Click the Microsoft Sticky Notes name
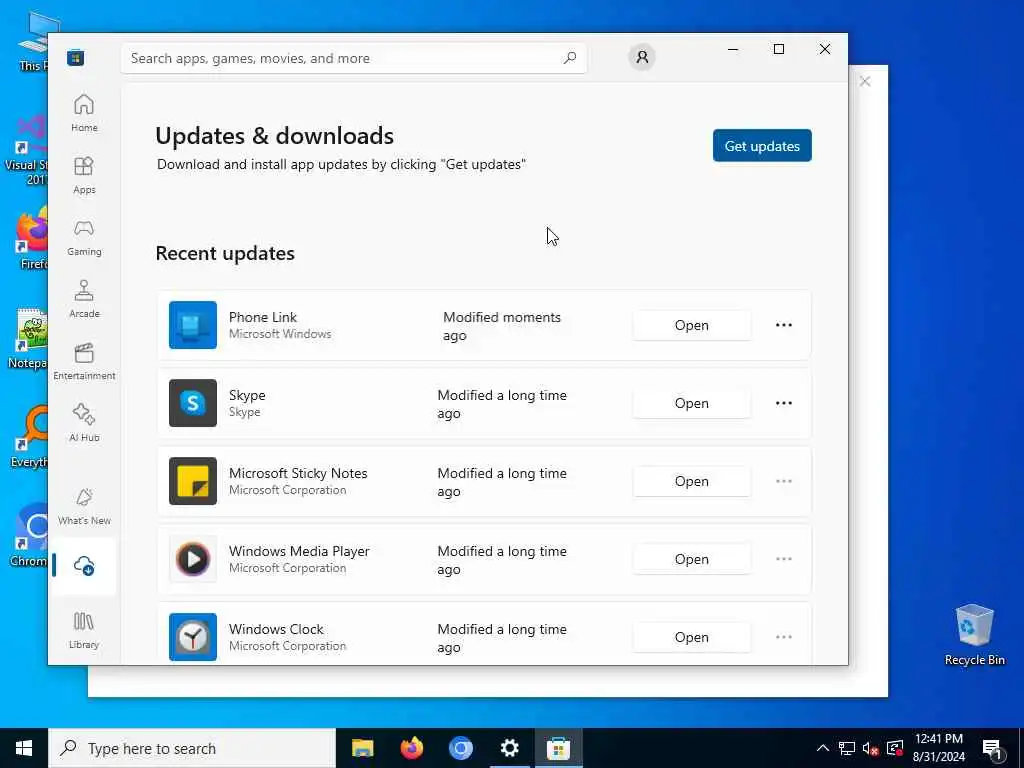Image resolution: width=1024 pixels, height=768 pixels. [x=298, y=473]
